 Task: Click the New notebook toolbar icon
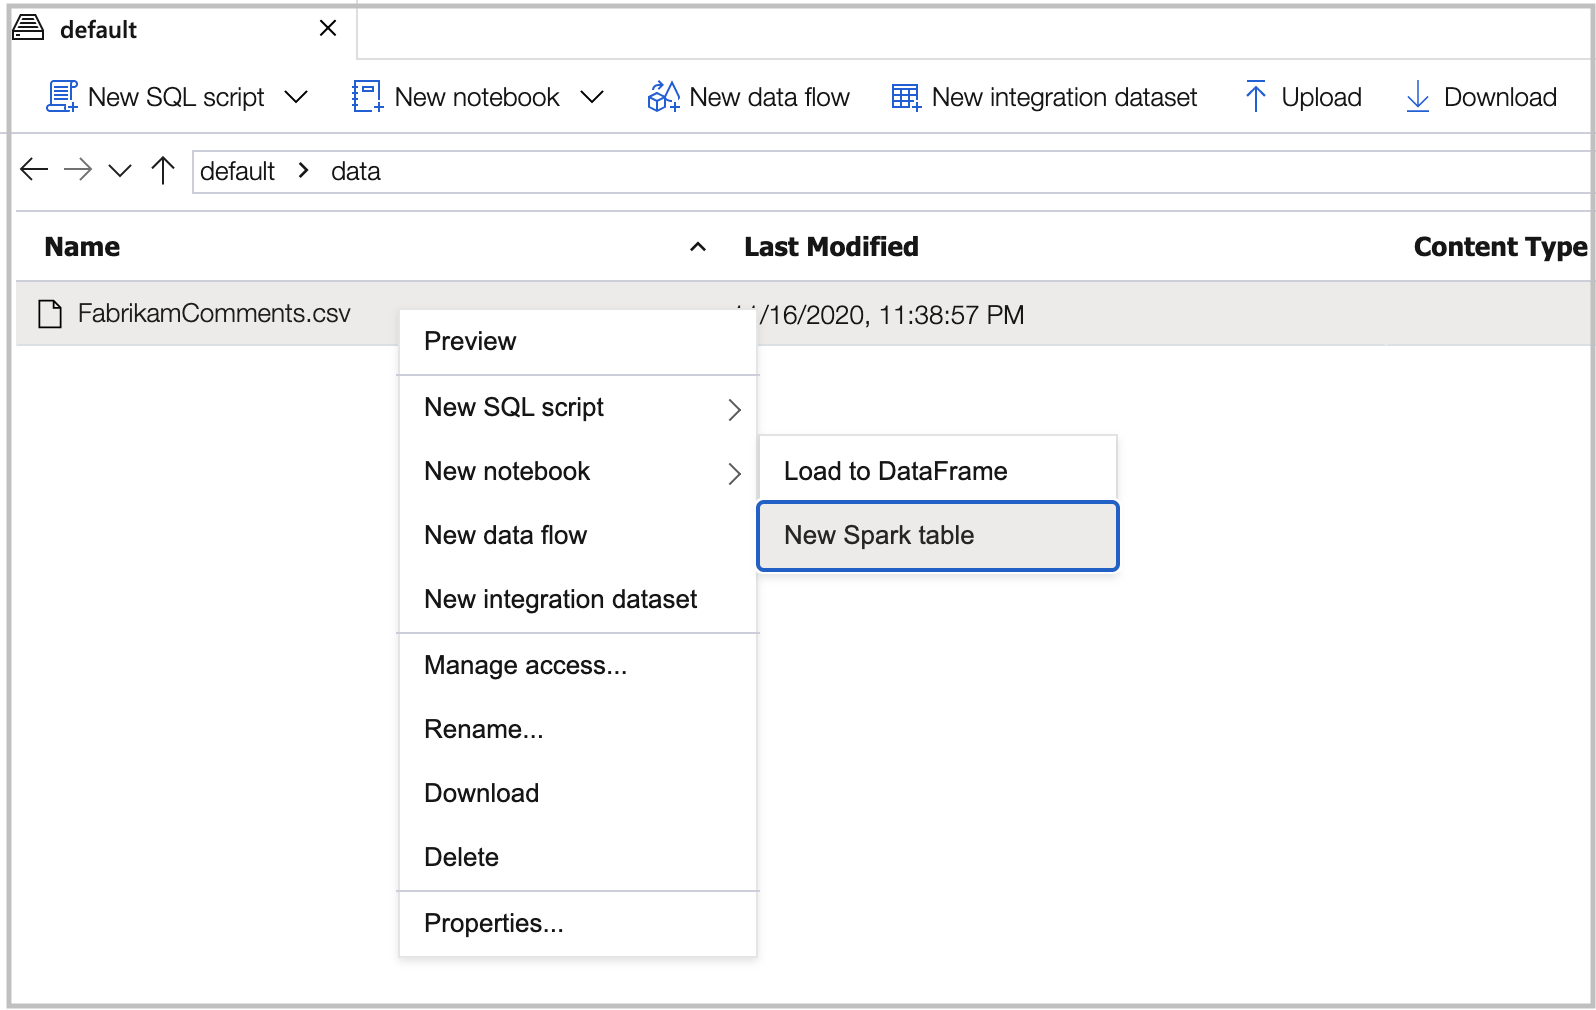coord(367,97)
